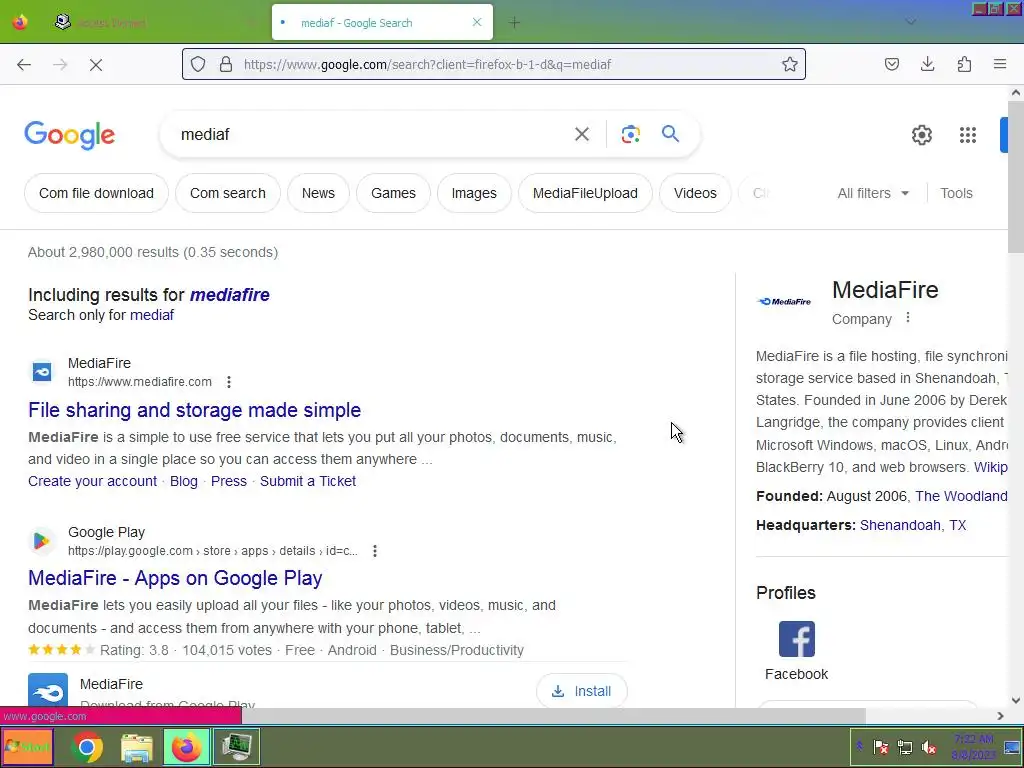
Task: Click the suggested mediafire correction link
Action: pyautogui.click(x=229, y=295)
